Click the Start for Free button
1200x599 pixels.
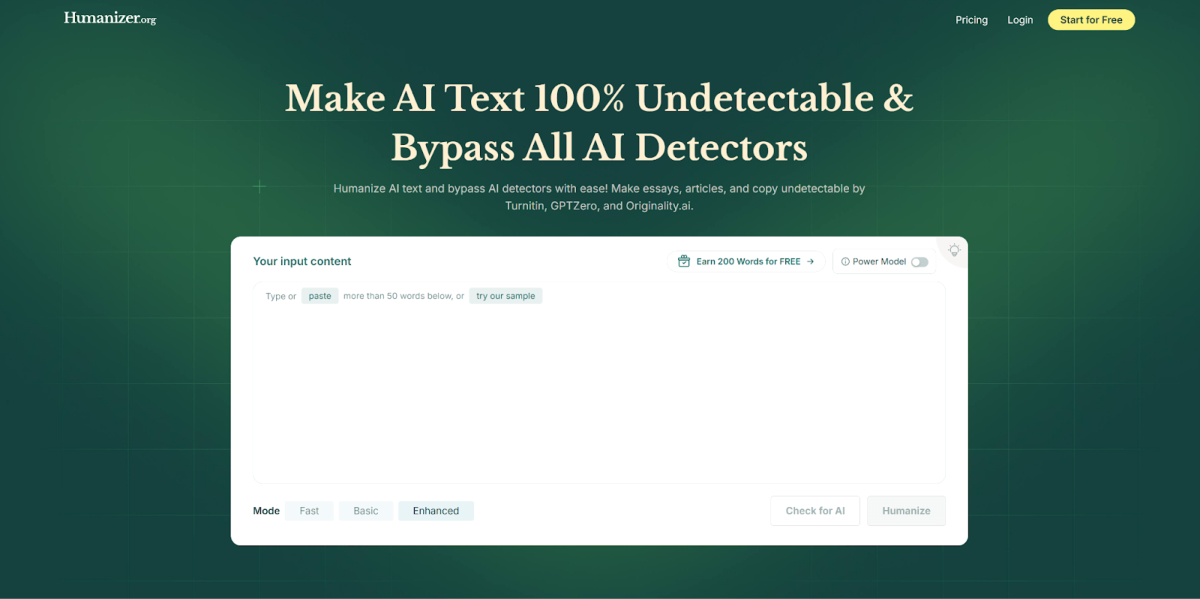tap(1091, 20)
